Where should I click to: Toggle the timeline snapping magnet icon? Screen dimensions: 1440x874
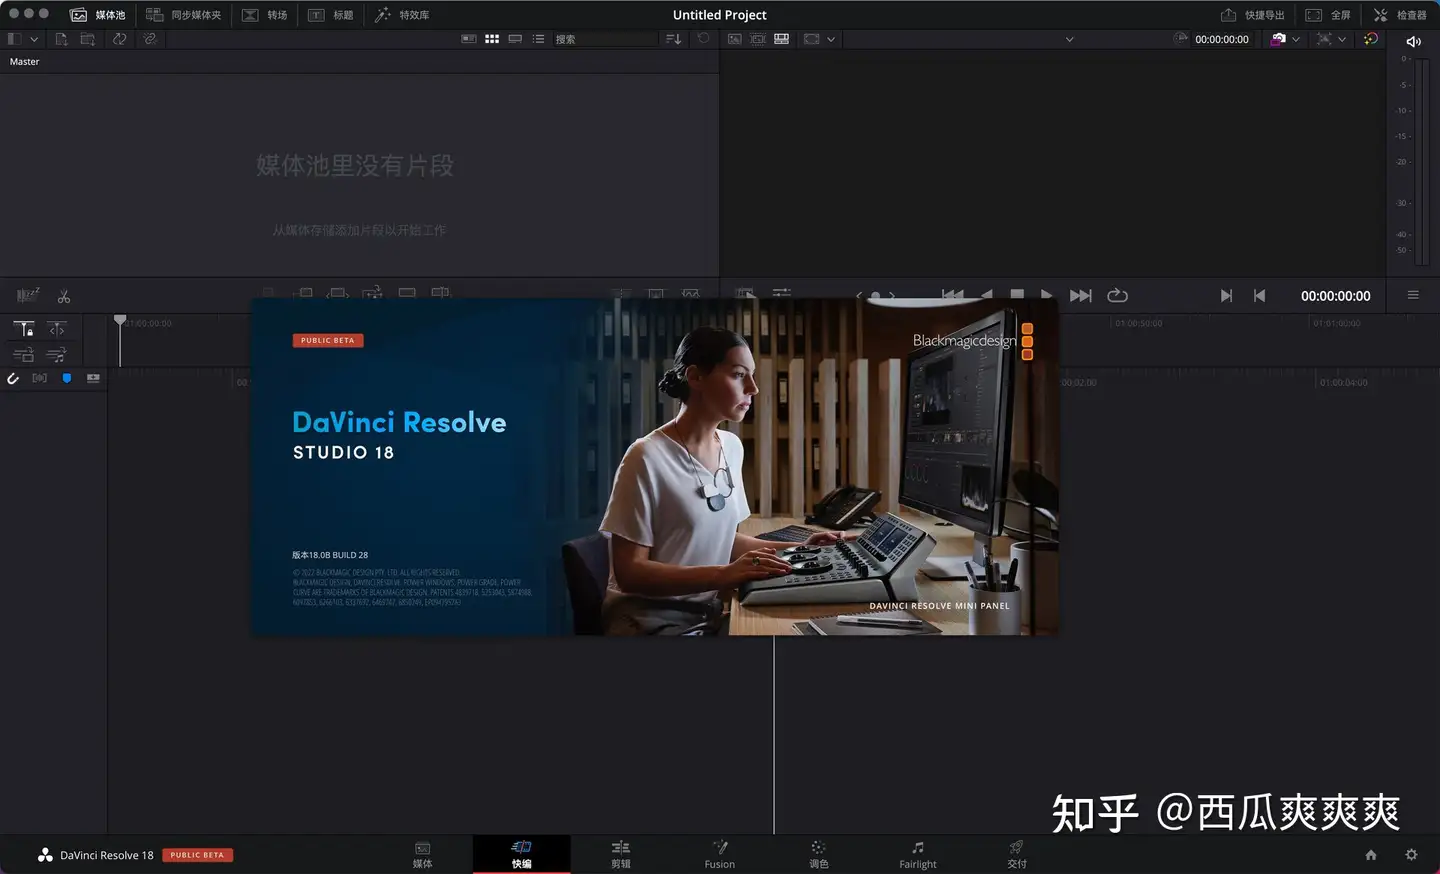13,378
